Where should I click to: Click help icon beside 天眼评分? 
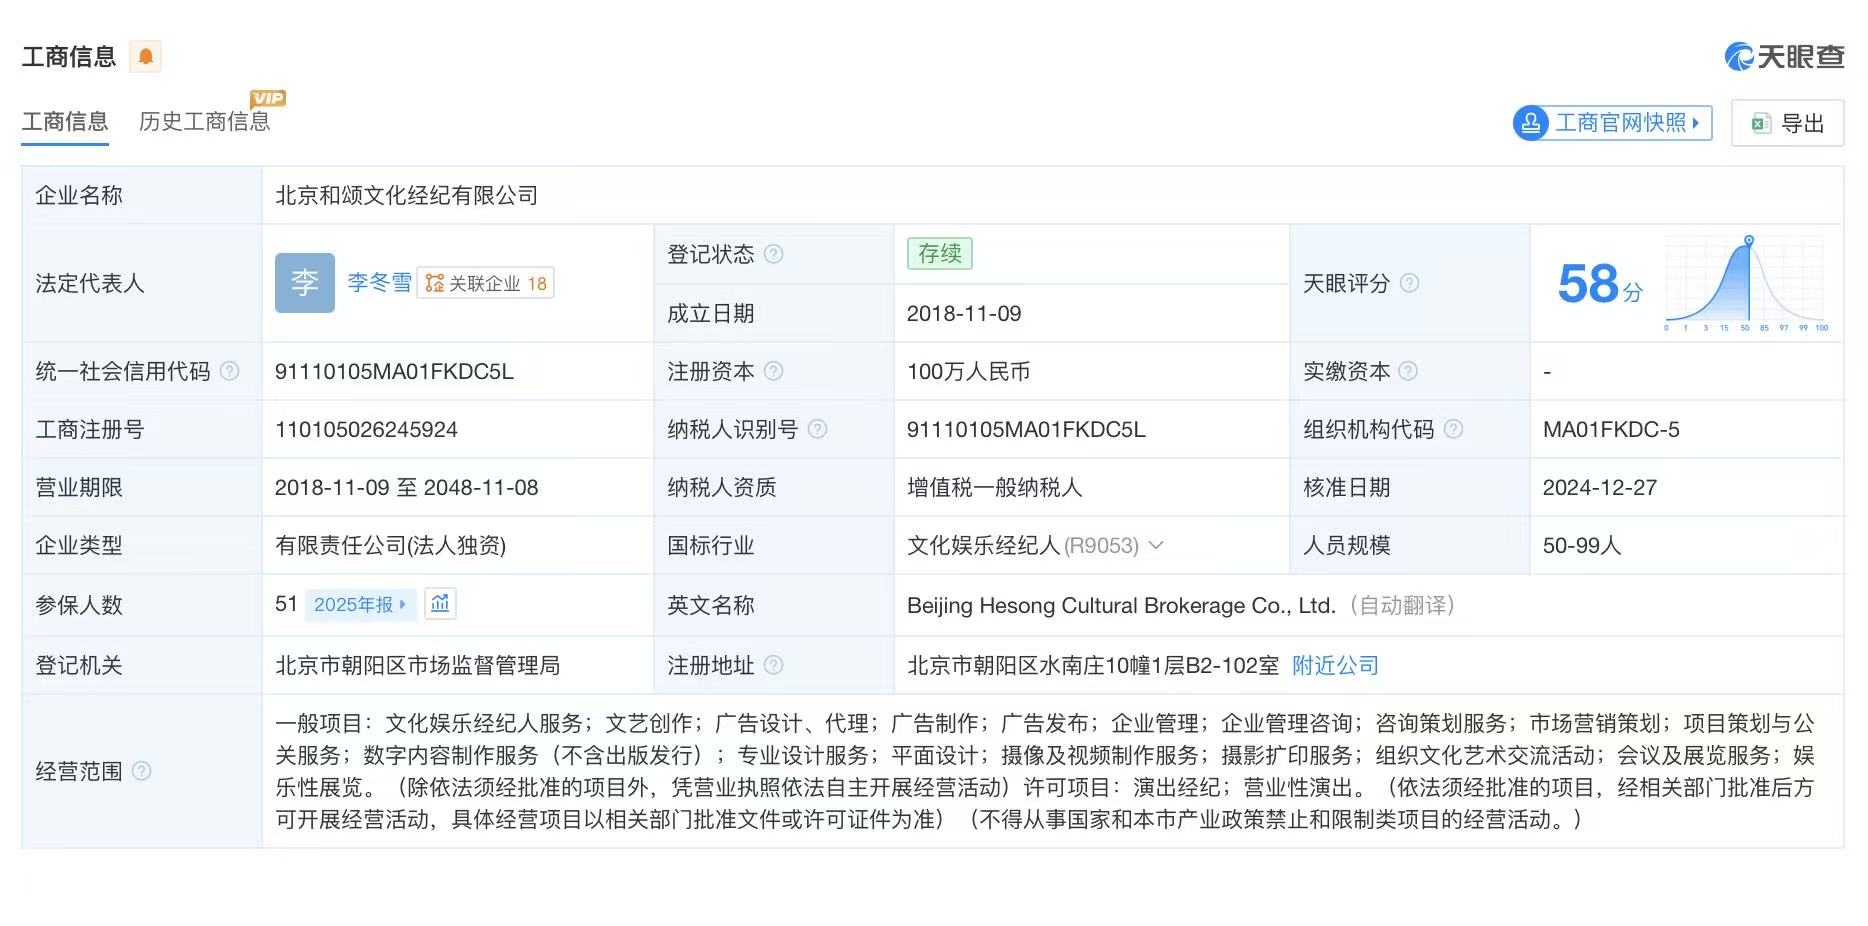tap(1410, 283)
